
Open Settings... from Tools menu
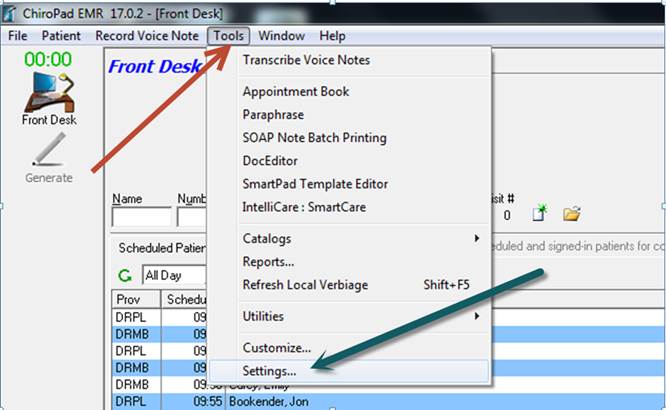click(349, 371)
